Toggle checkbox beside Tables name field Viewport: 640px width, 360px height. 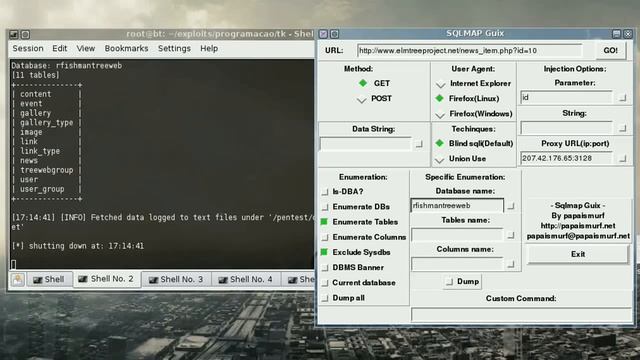click(x=510, y=236)
